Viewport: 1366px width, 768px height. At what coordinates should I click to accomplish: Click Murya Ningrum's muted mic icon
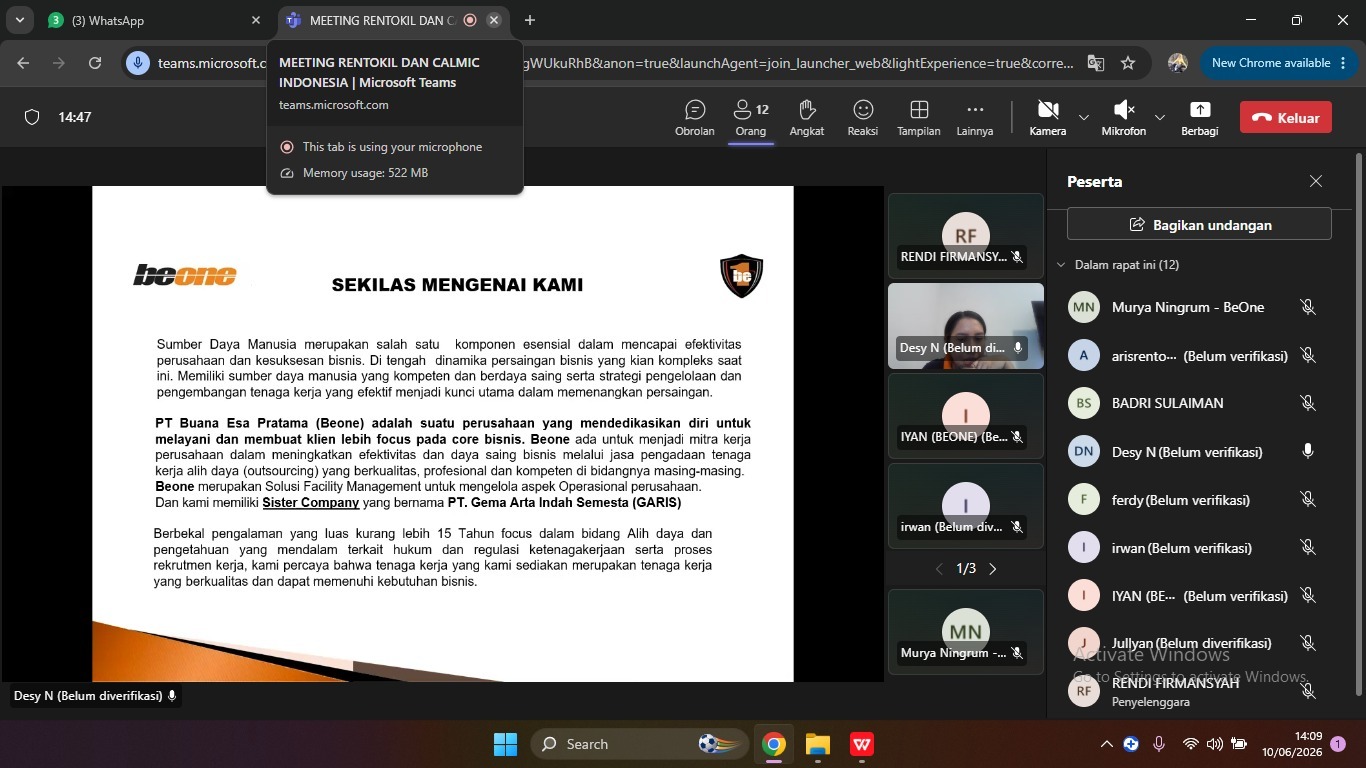click(x=1307, y=307)
